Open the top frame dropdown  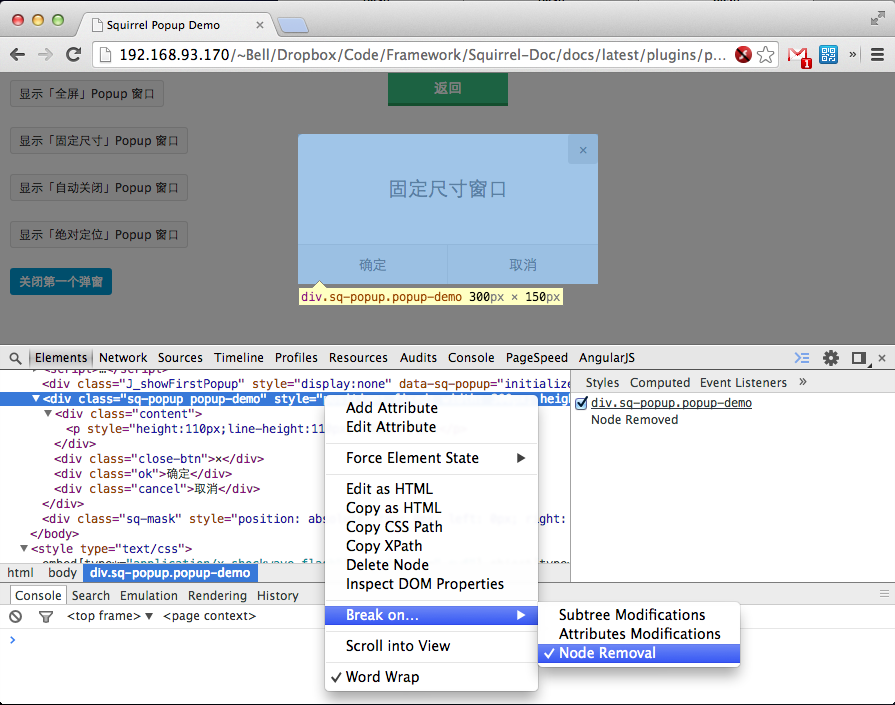110,616
